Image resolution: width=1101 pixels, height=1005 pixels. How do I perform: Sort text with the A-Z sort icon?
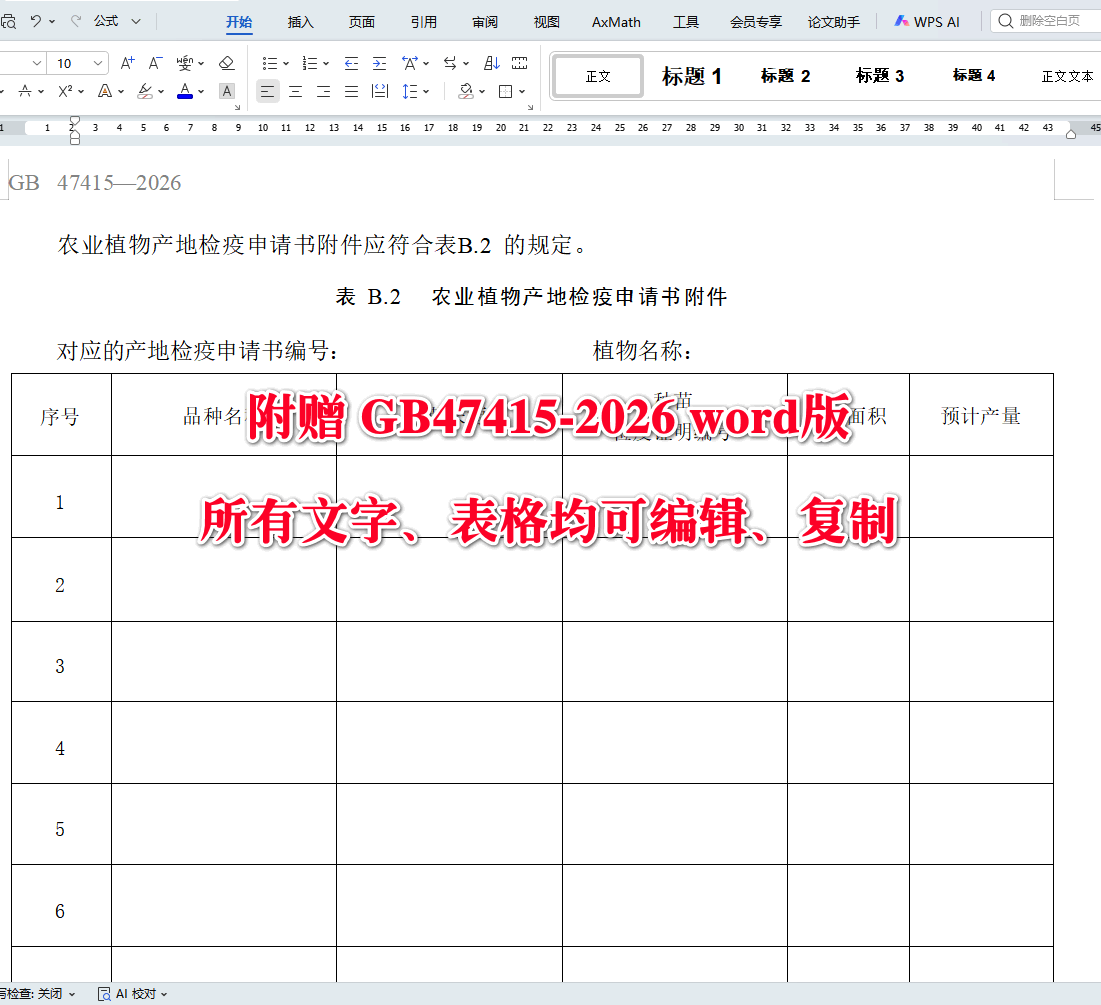(492, 63)
